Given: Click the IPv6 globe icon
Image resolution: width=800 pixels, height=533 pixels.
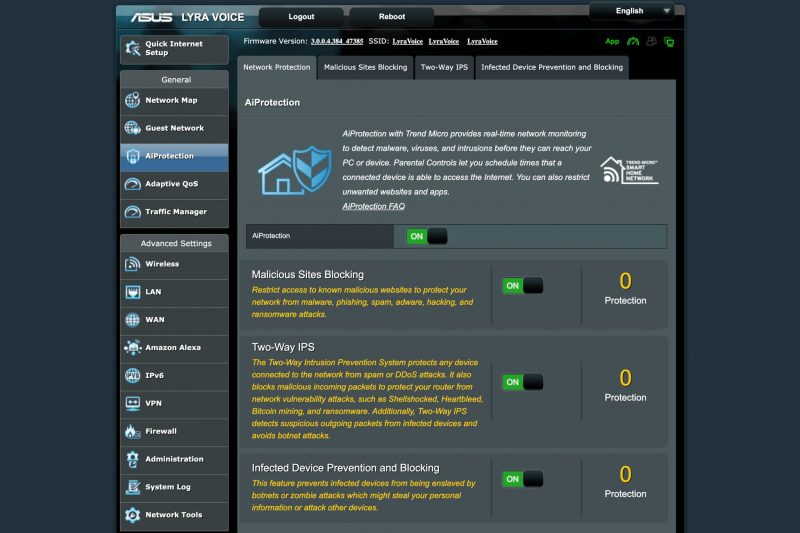Looking at the screenshot, I should (133, 375).
